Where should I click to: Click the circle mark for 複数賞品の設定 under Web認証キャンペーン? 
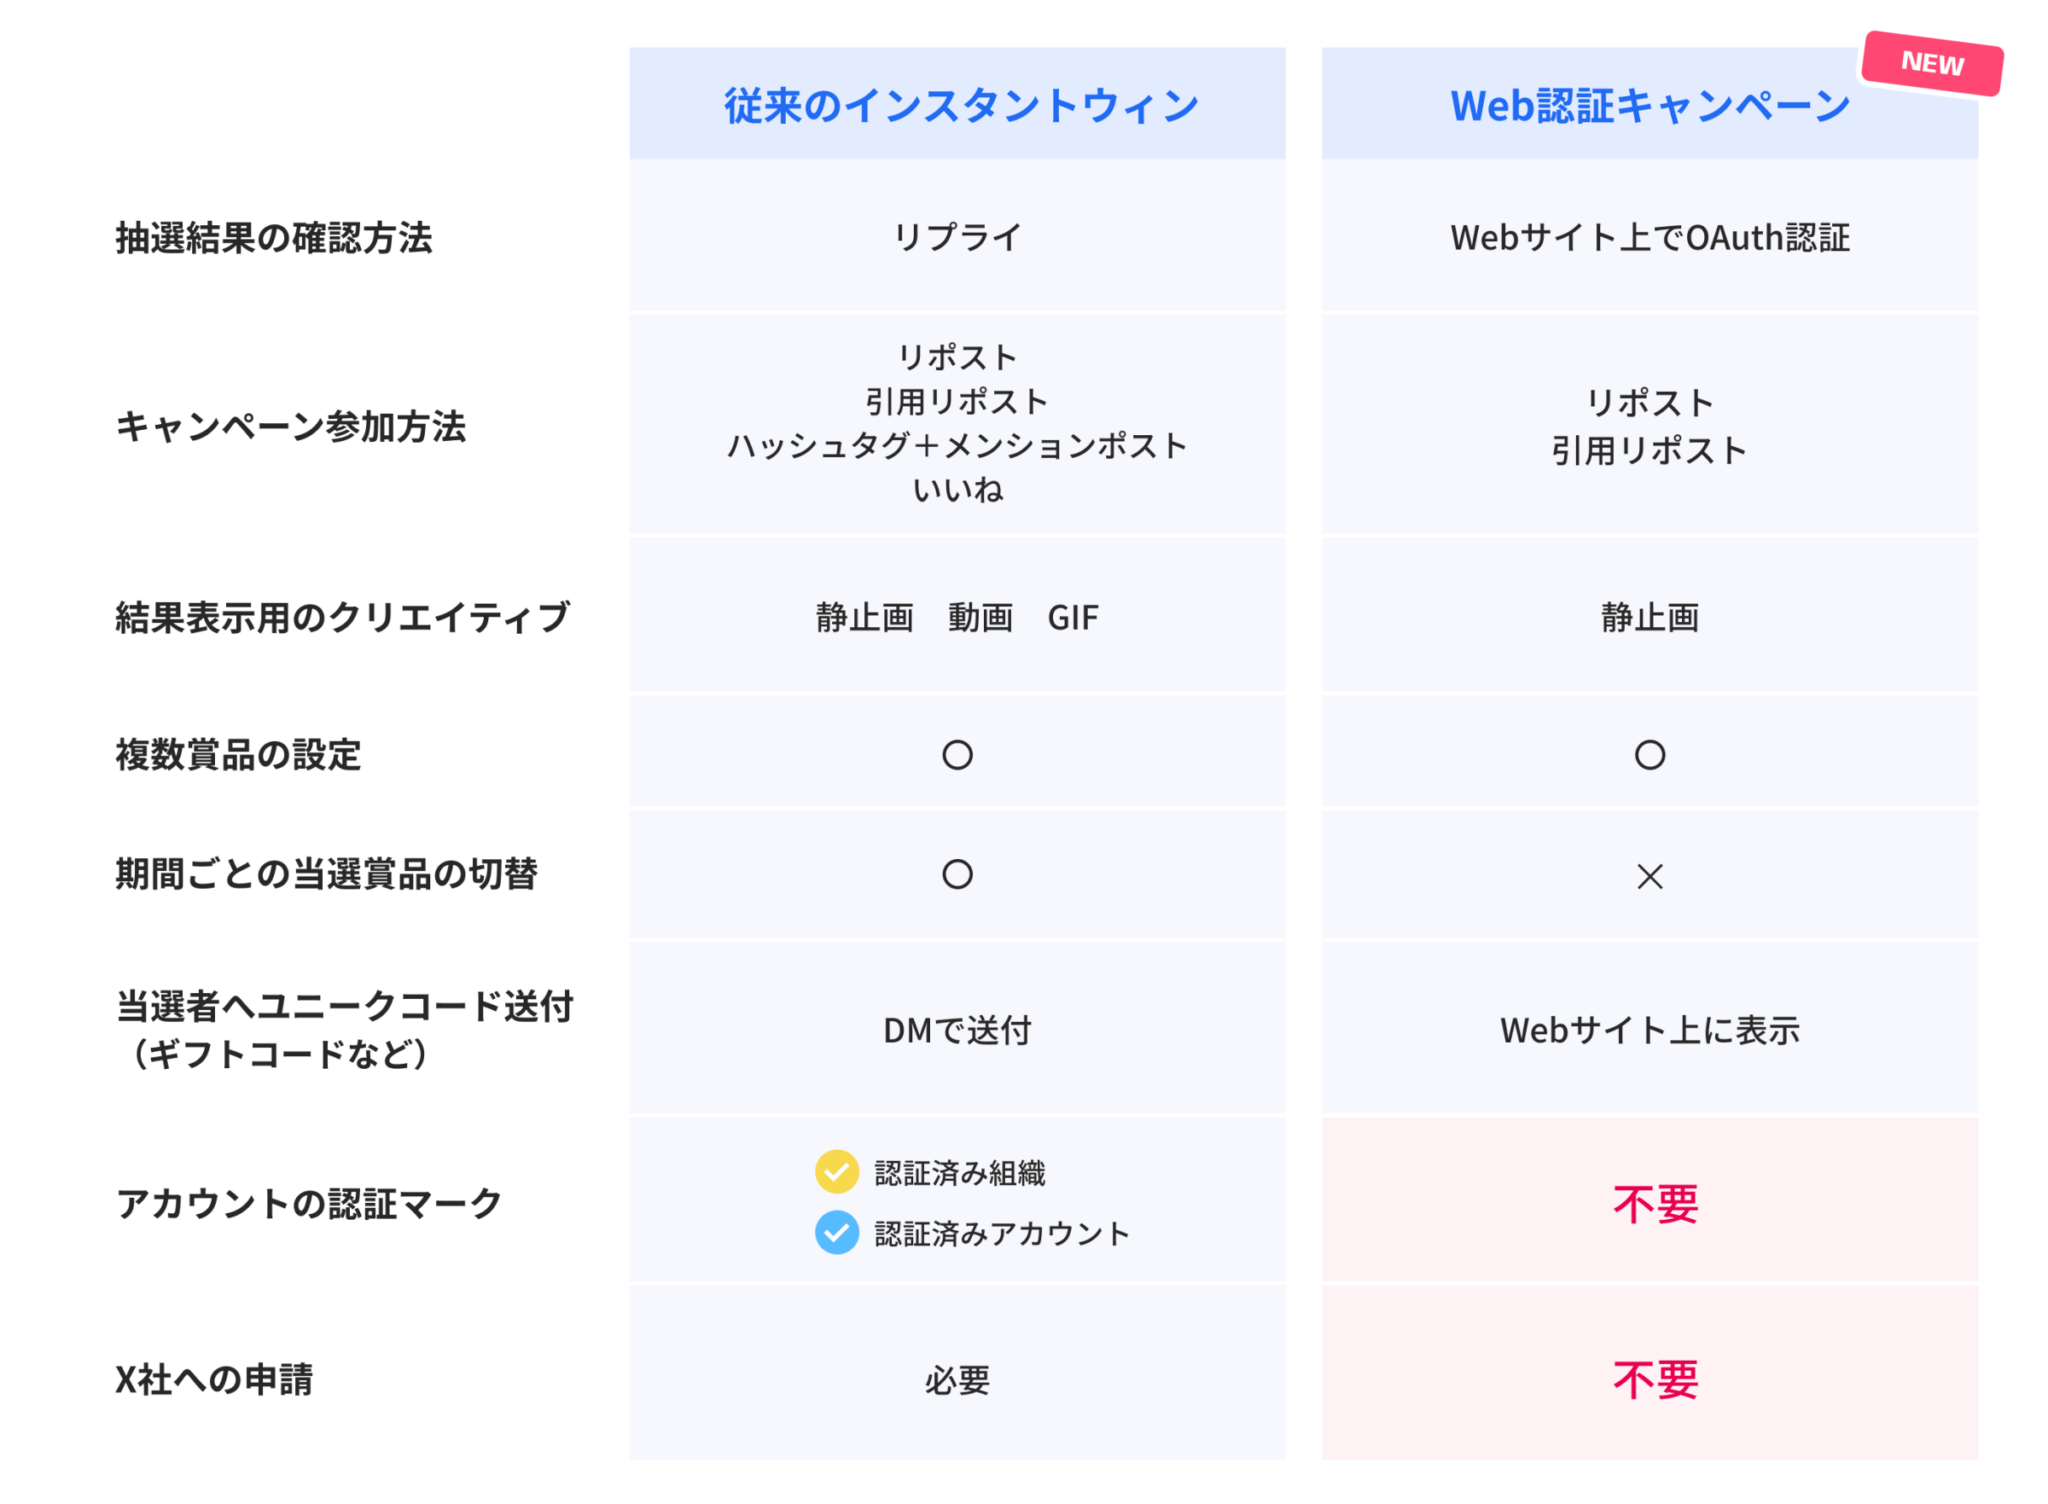(1649, 755)
